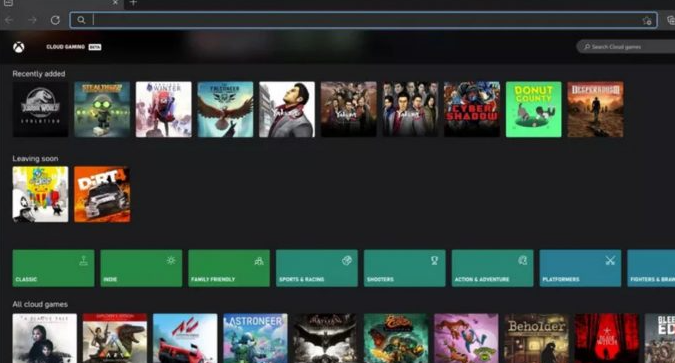The image size is (675, 363).
Task: Click the browser forward arrow
Action: 32,20
